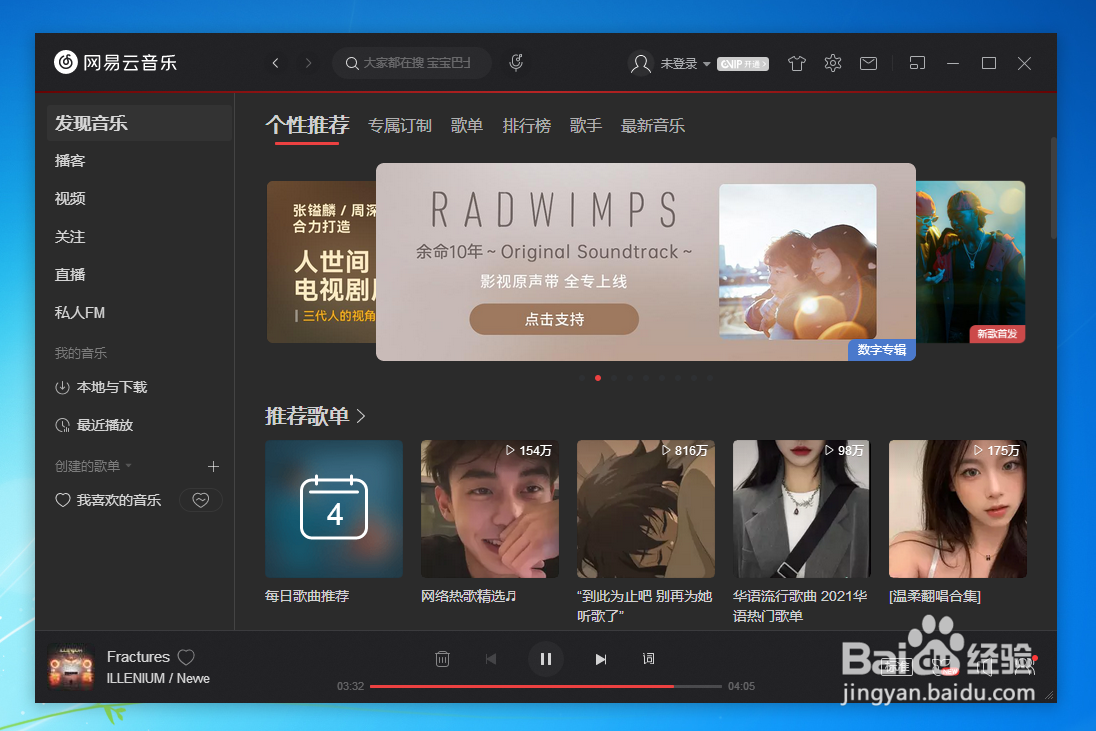Like the song Fractures with the heart
The width and height of the screenshot is (1096, 731).
pos(186,657)
